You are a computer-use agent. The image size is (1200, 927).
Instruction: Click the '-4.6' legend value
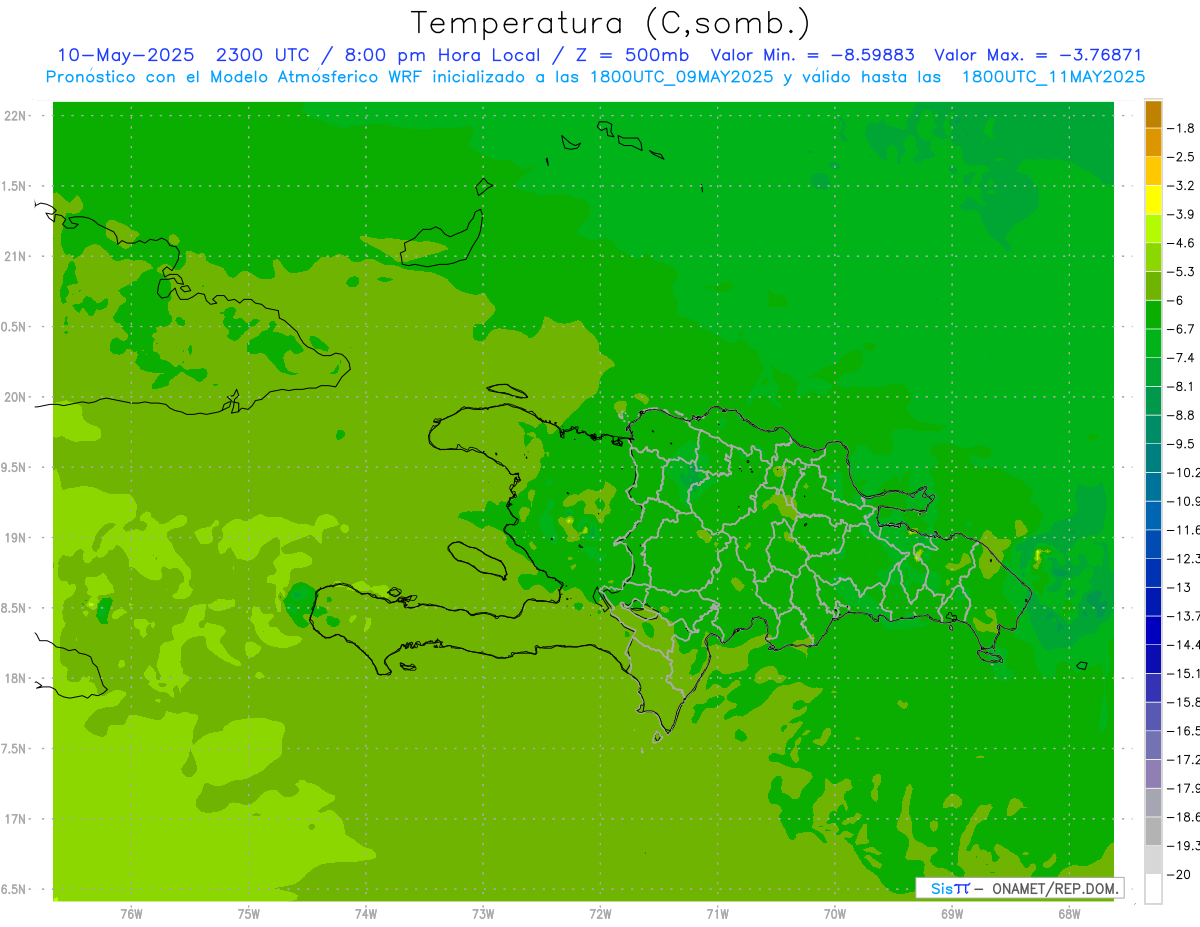(1183, 243)
